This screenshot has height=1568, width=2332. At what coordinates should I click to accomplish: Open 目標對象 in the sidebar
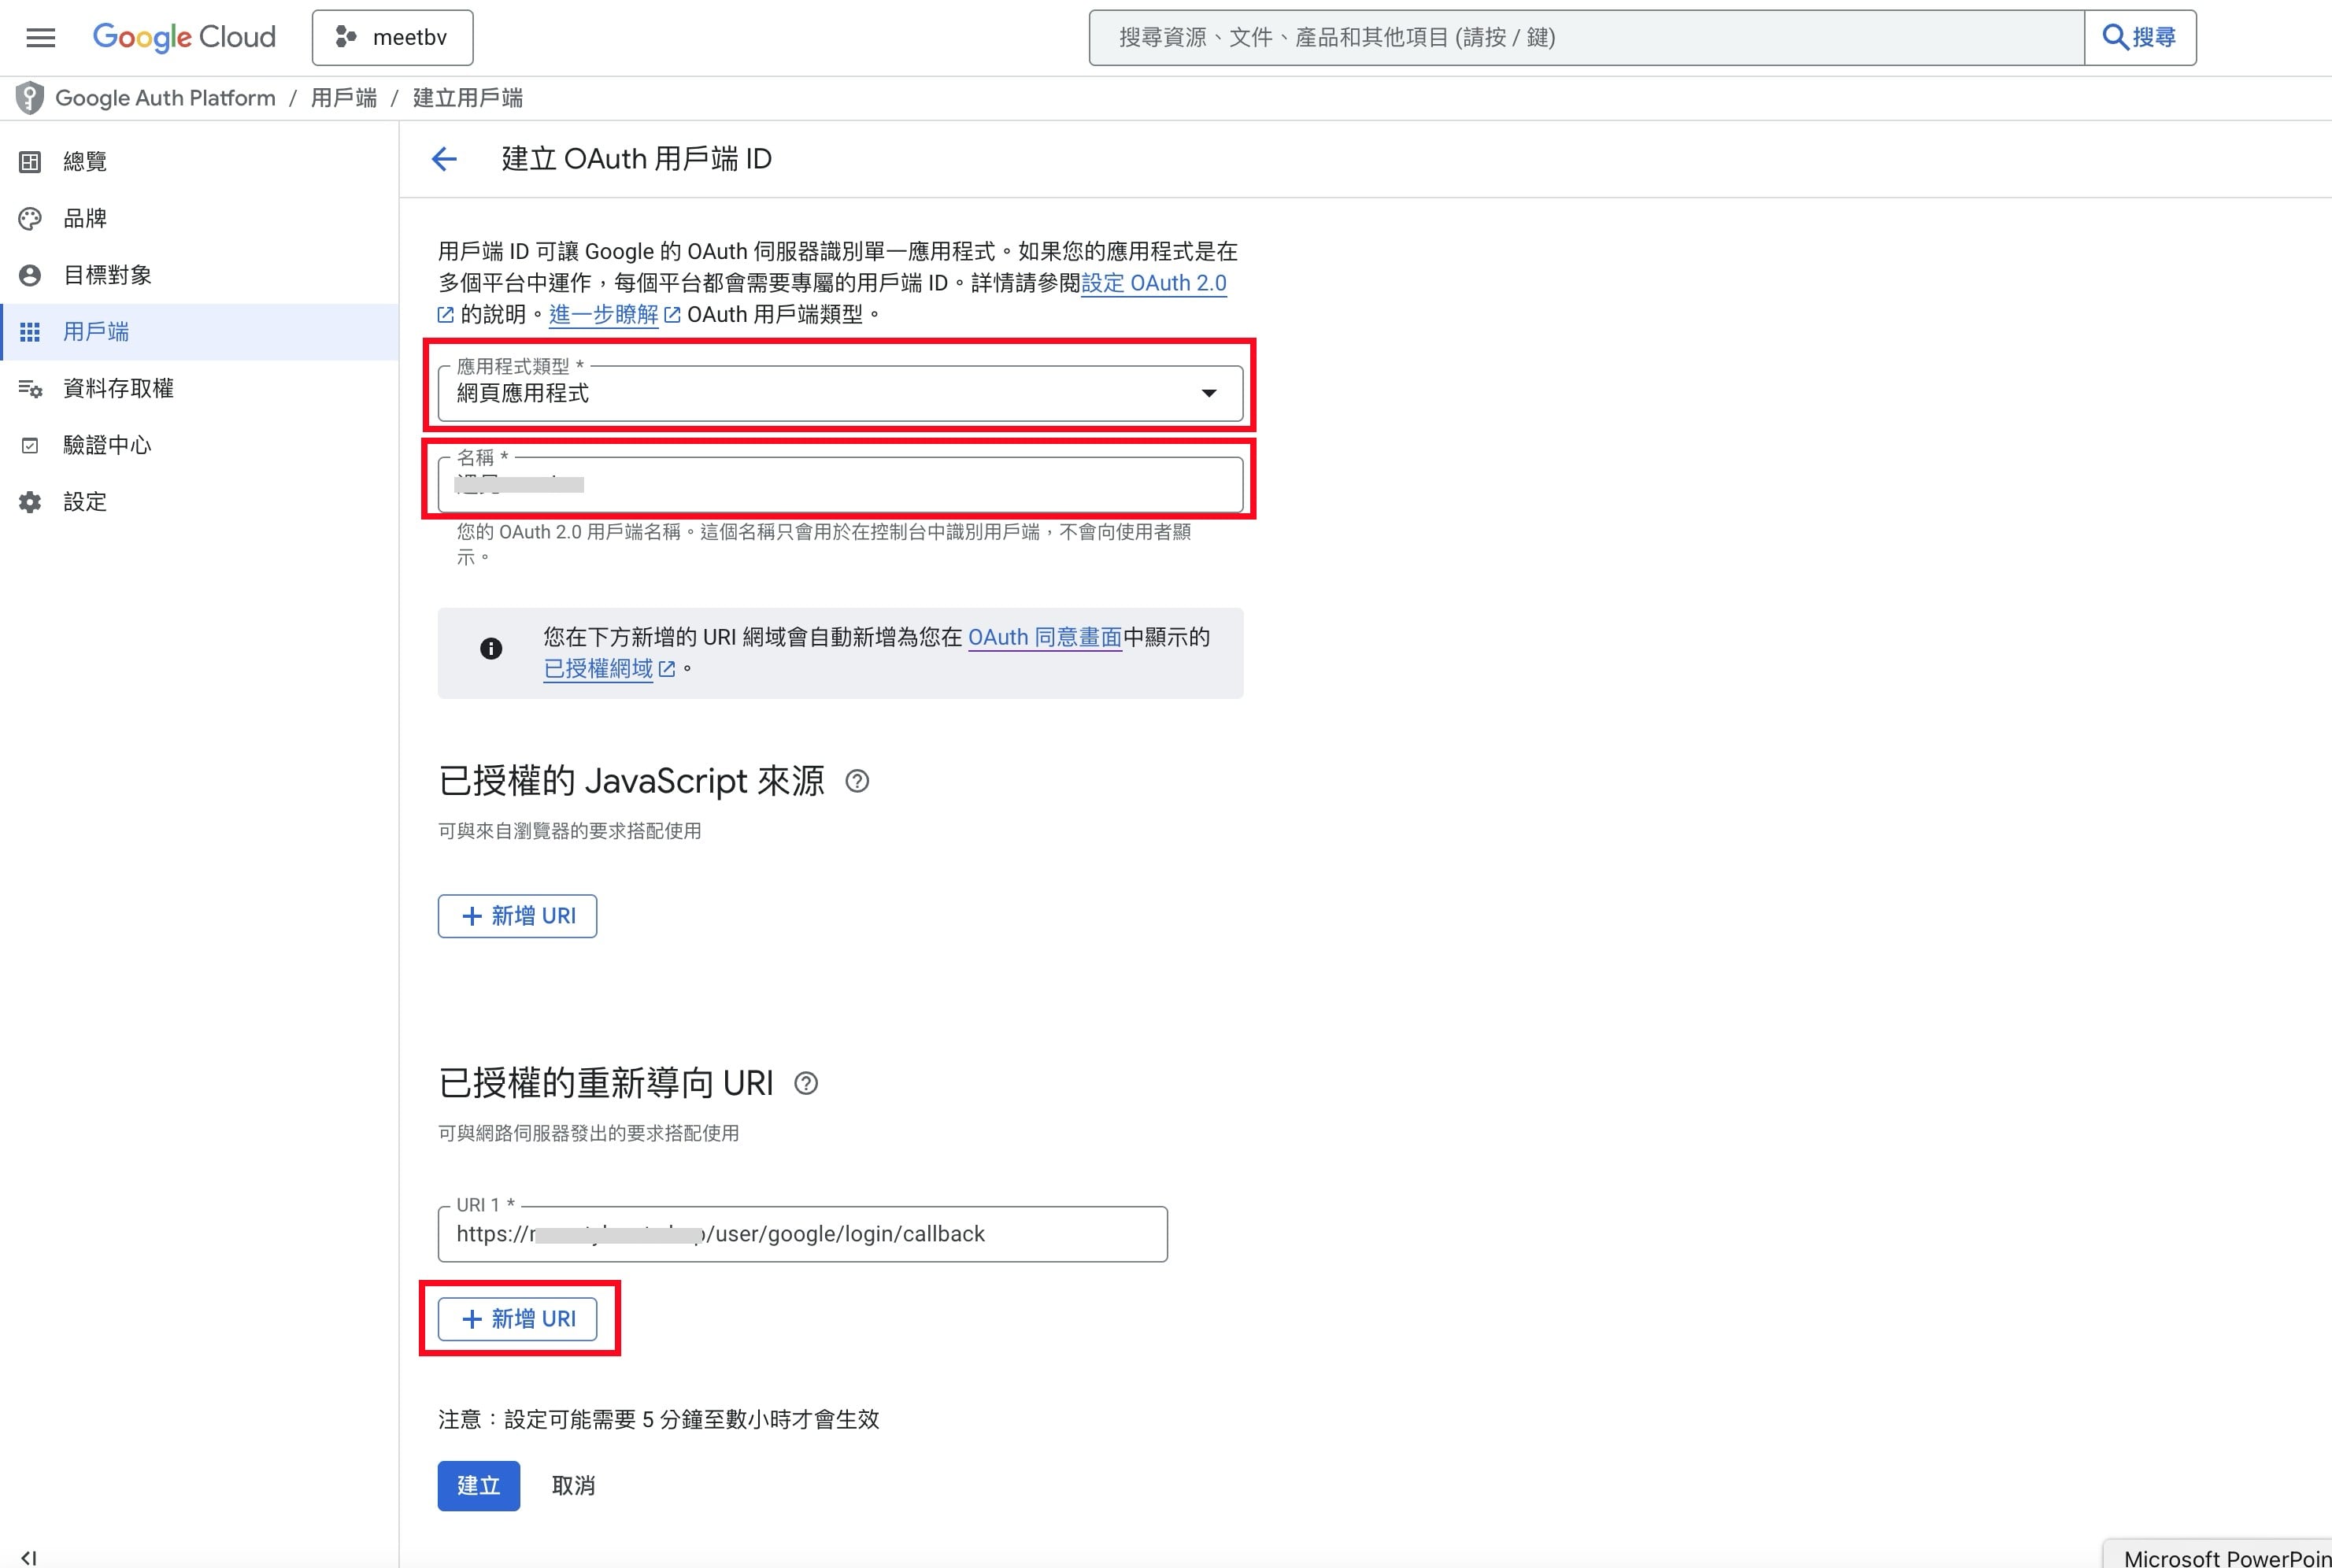tap(200, 275)
